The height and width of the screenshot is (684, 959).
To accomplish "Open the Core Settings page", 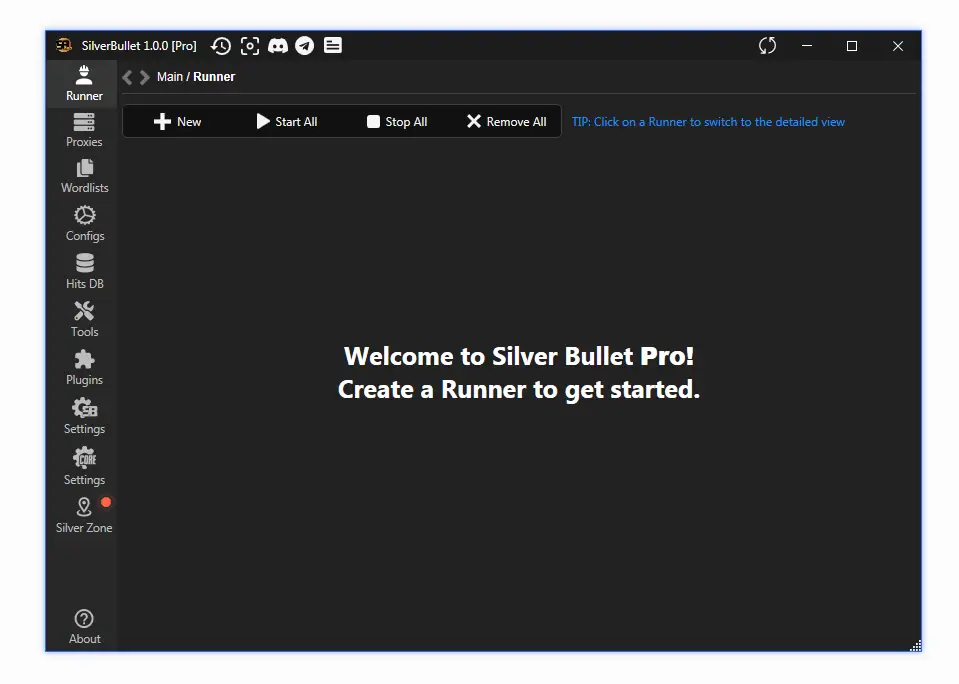I will [84, 465].
